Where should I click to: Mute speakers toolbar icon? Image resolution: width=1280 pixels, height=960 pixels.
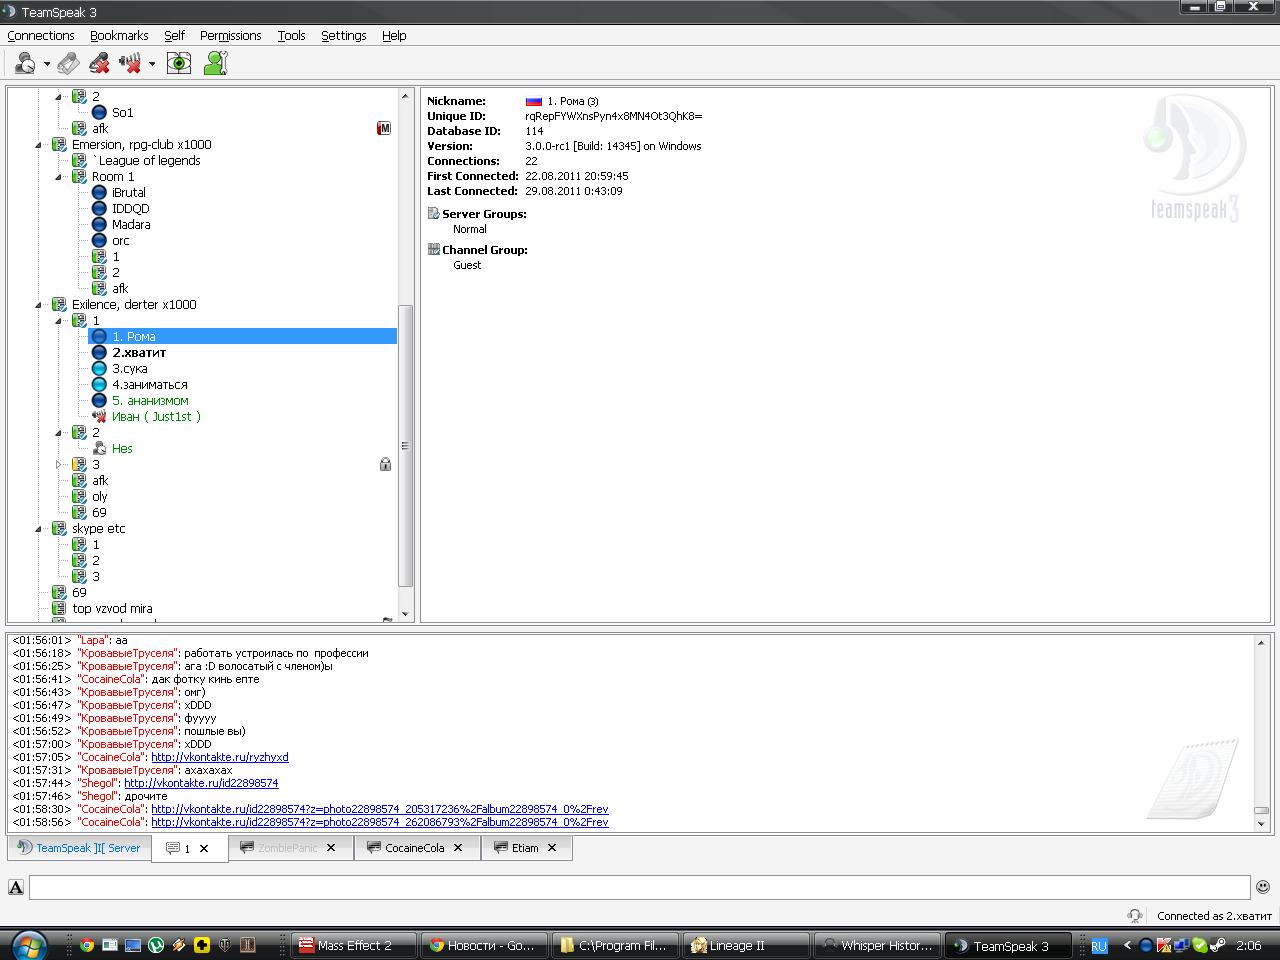130,64
